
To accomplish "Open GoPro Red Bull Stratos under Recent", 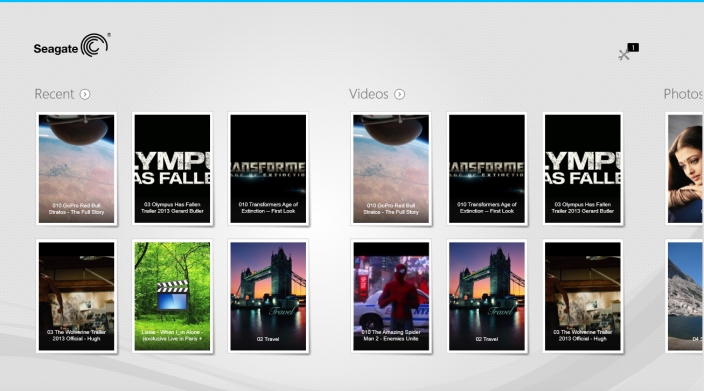I will (x=77, y=169).
